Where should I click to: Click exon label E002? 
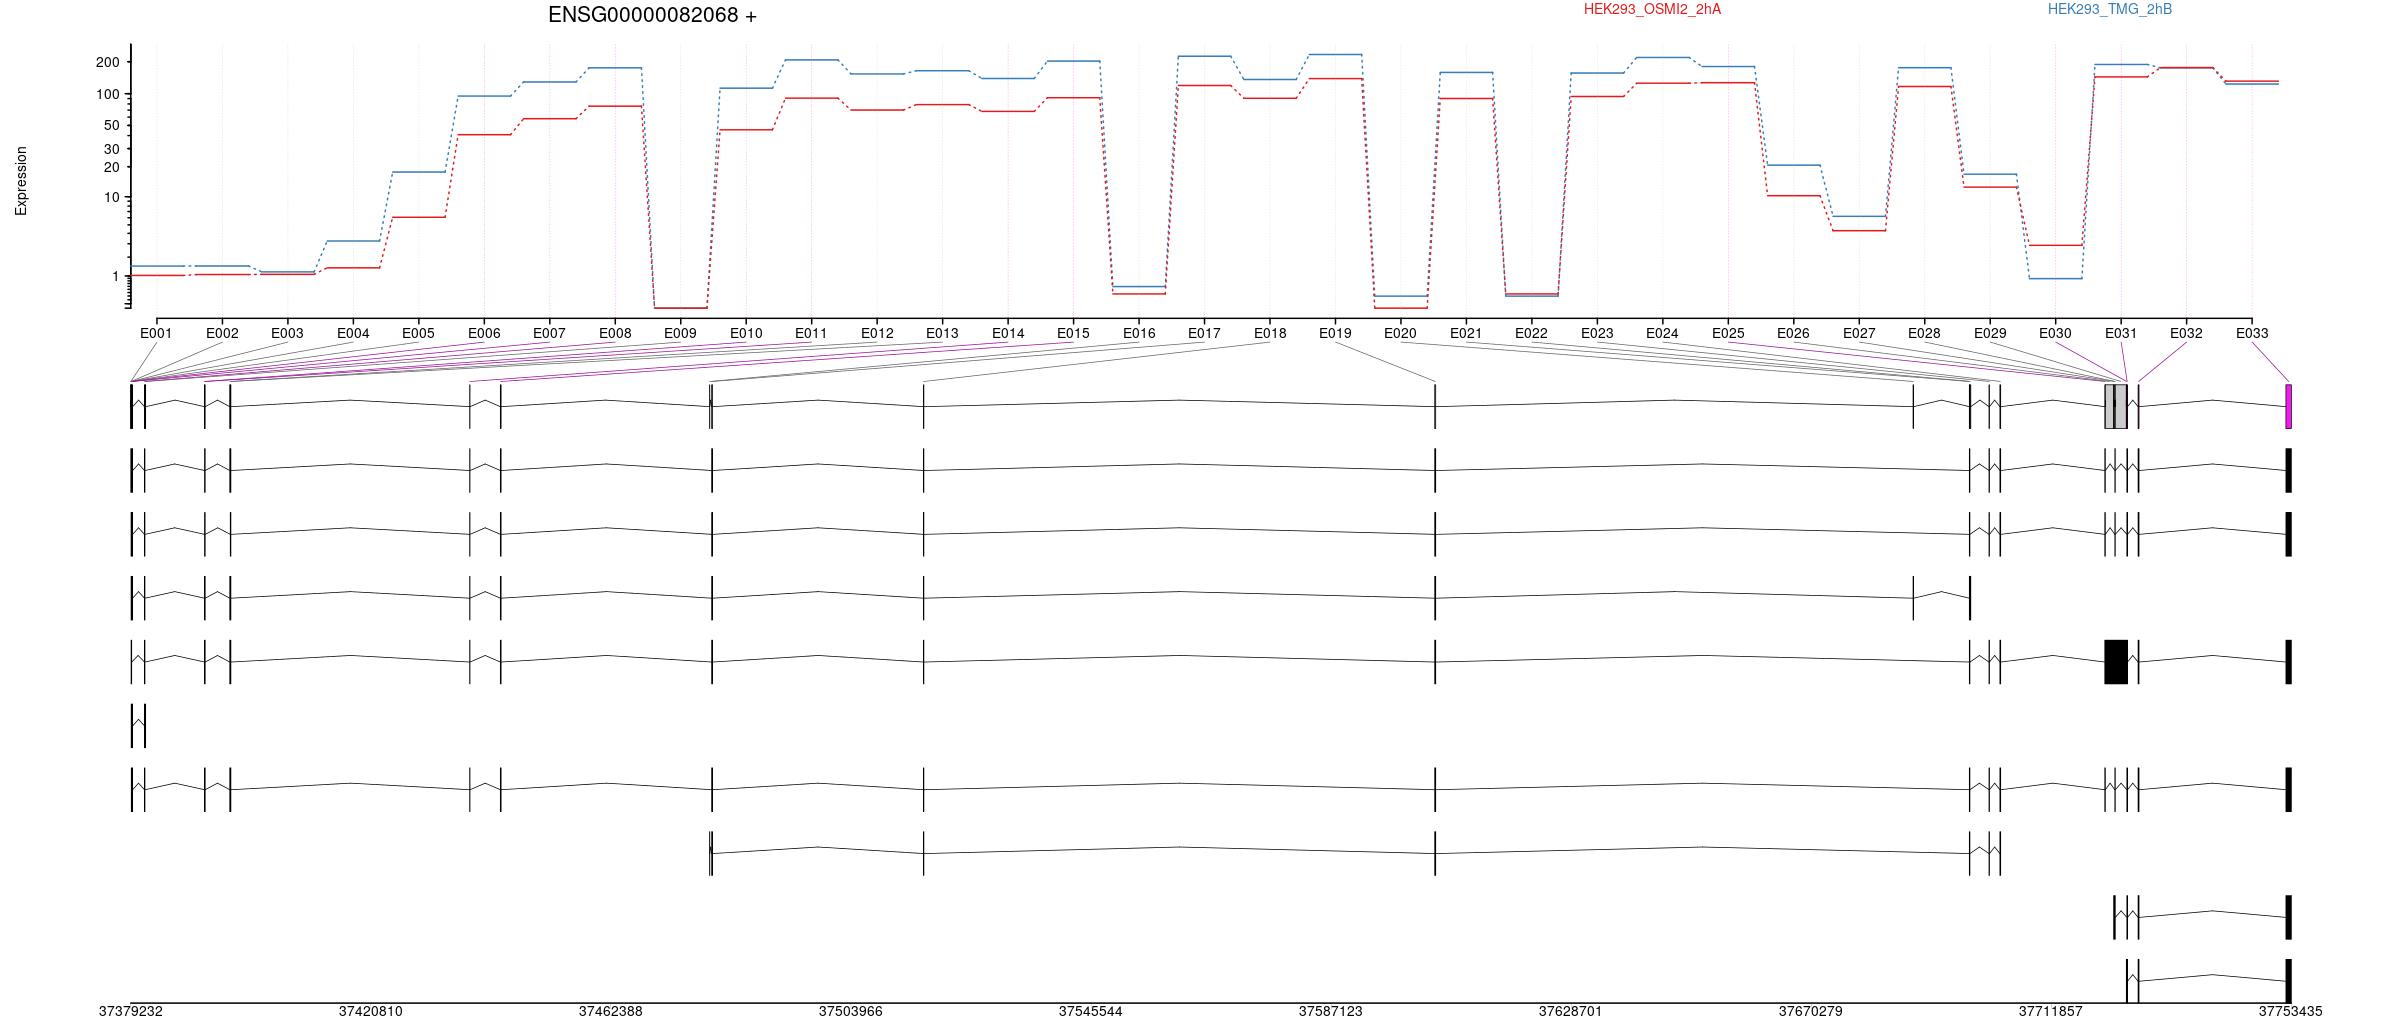[x=222, y=333]
